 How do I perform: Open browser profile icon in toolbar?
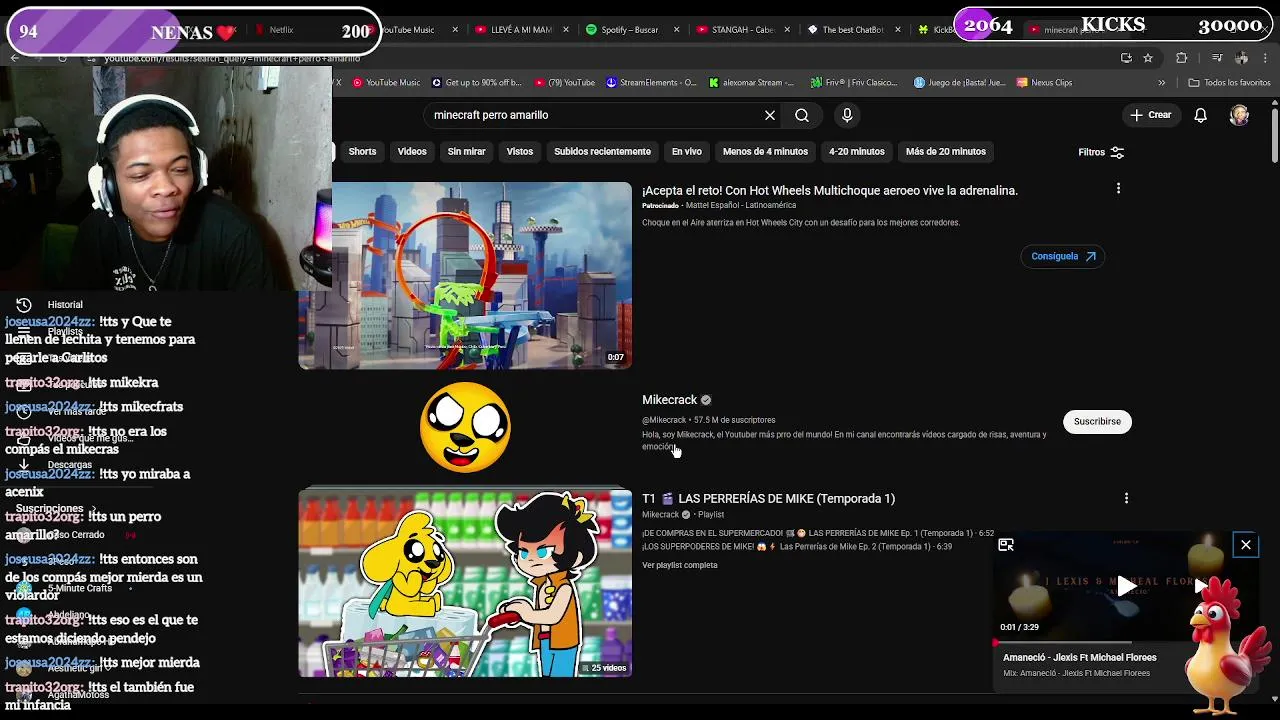[x=1242, y=58]
